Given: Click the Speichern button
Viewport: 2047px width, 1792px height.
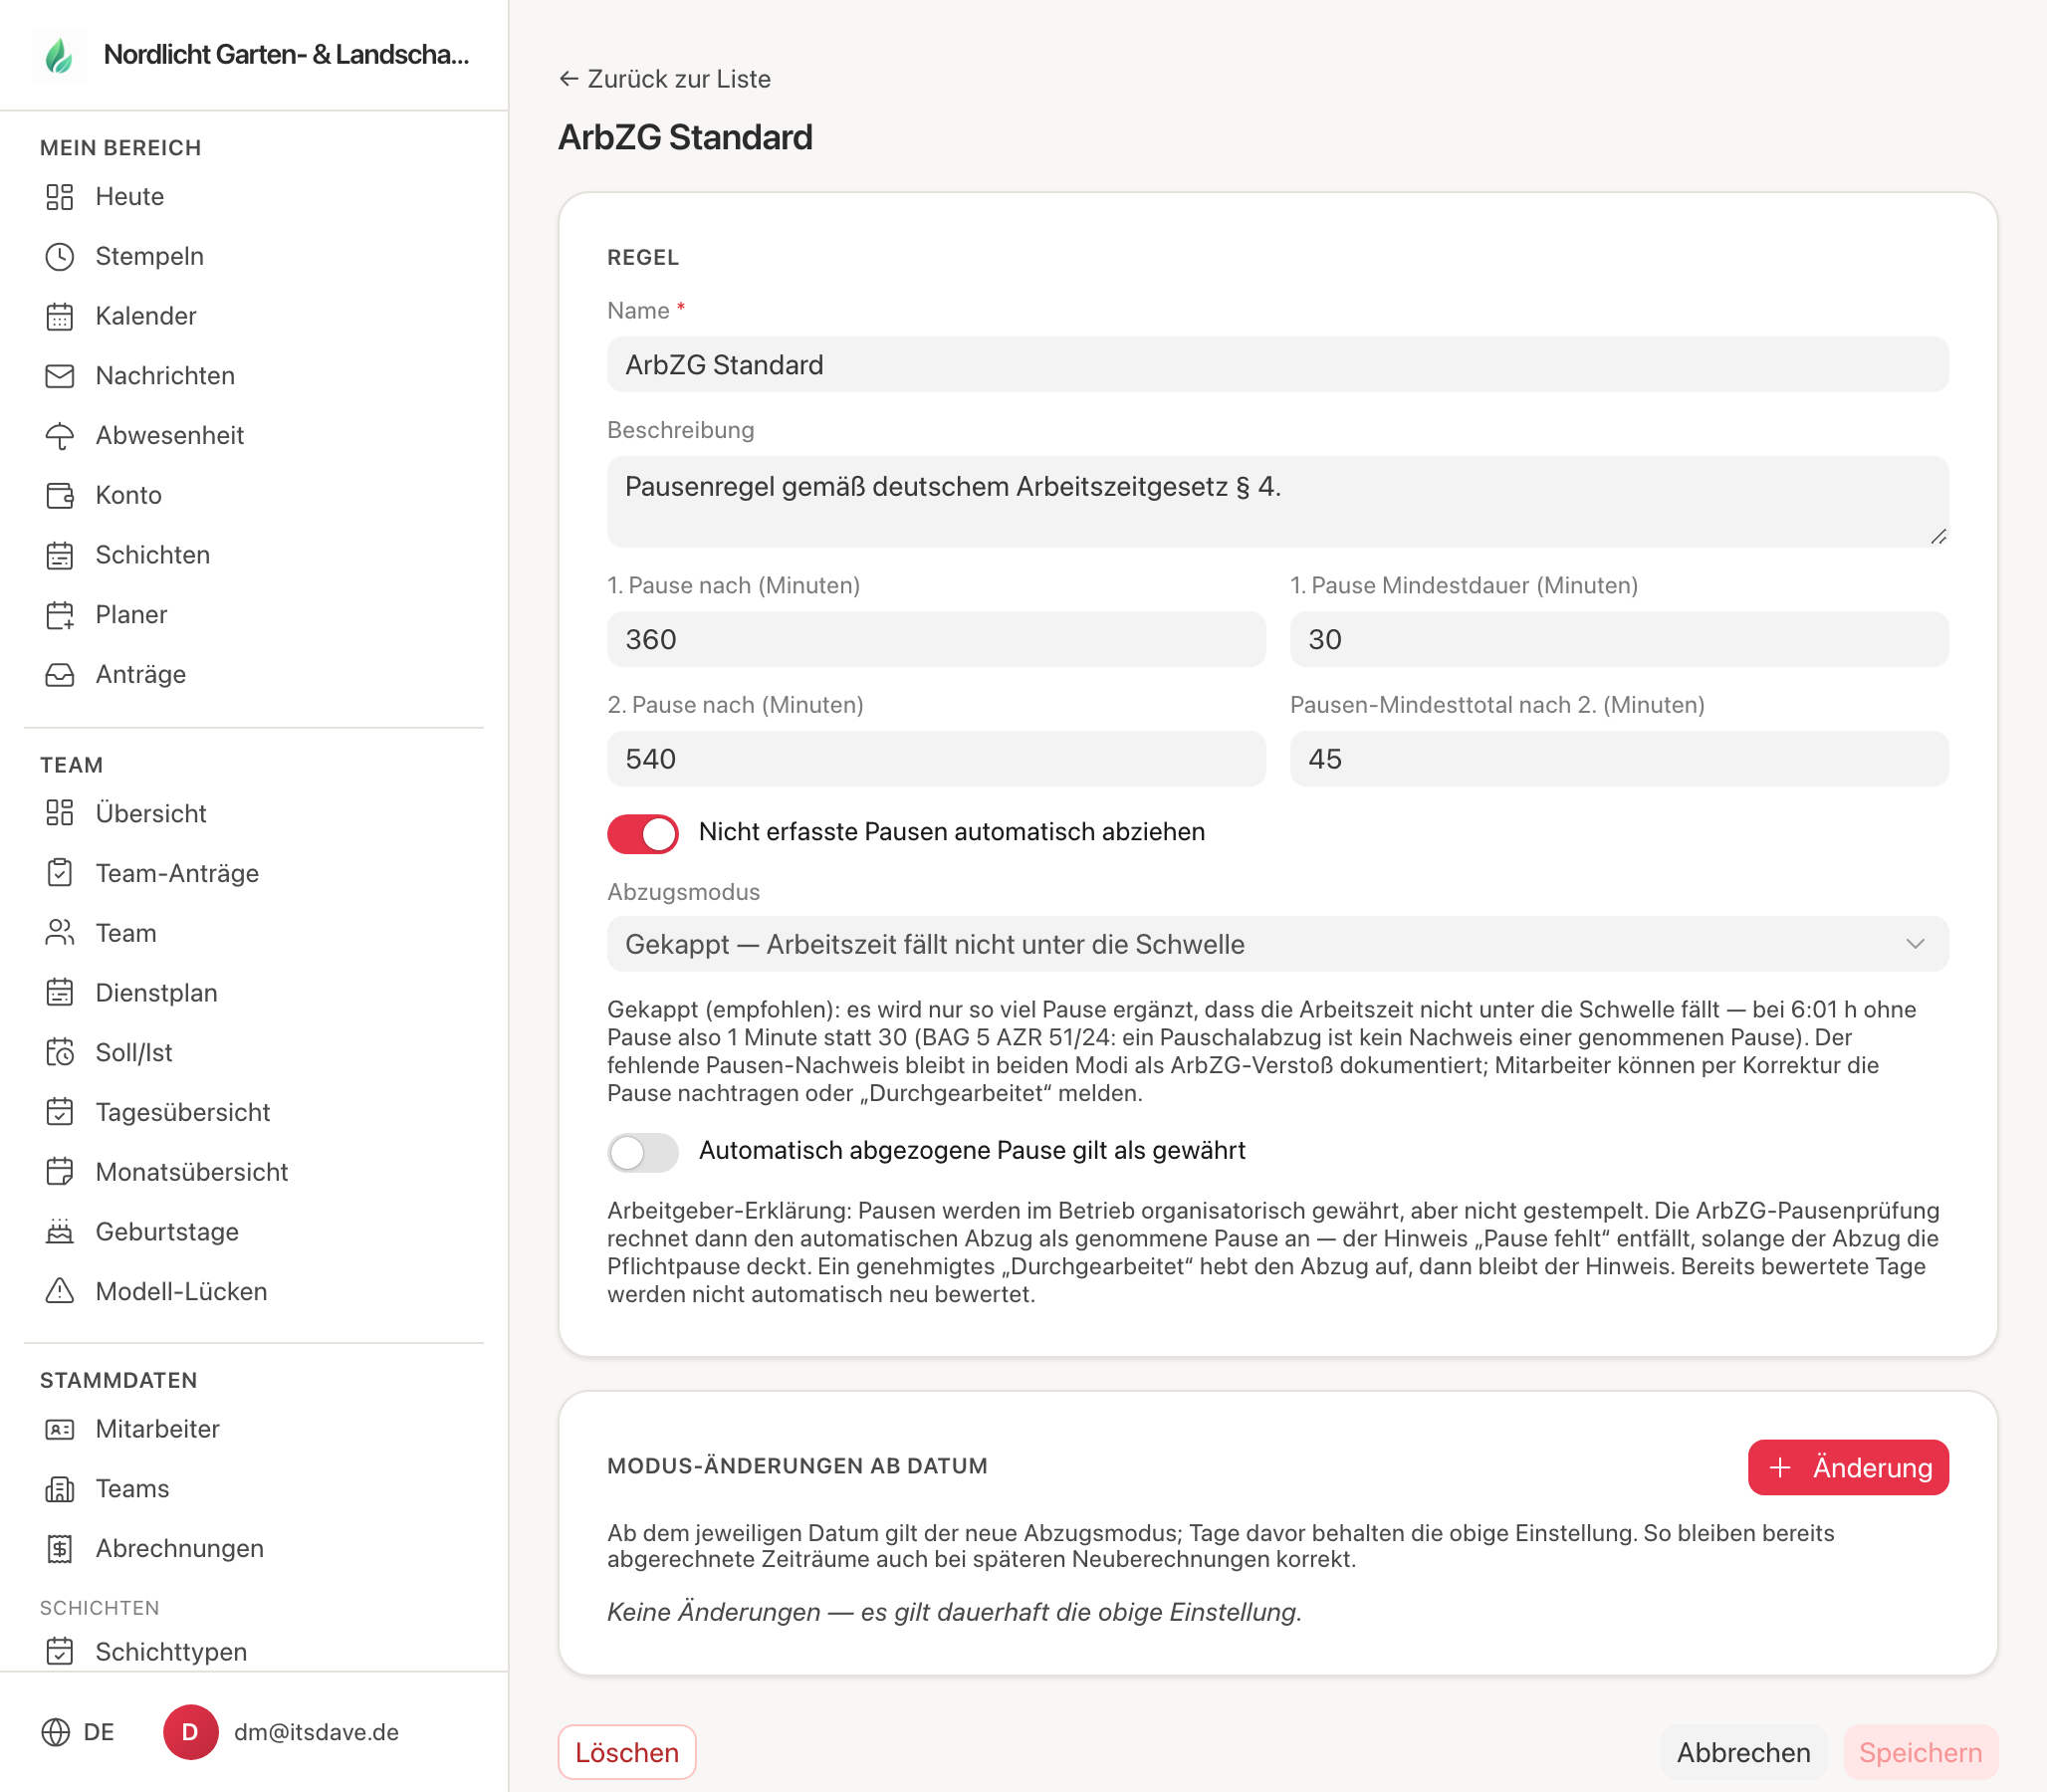Looking at the screenshot, I should 1920,1753.
